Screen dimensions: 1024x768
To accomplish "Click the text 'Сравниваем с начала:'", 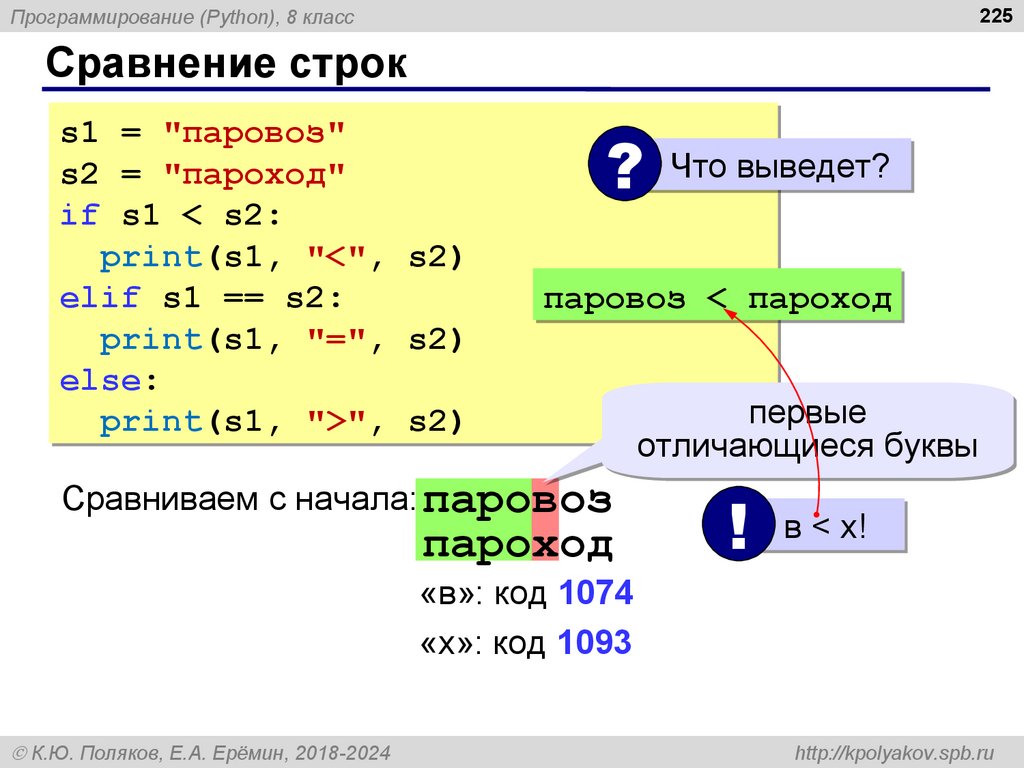I will point(239,499).
